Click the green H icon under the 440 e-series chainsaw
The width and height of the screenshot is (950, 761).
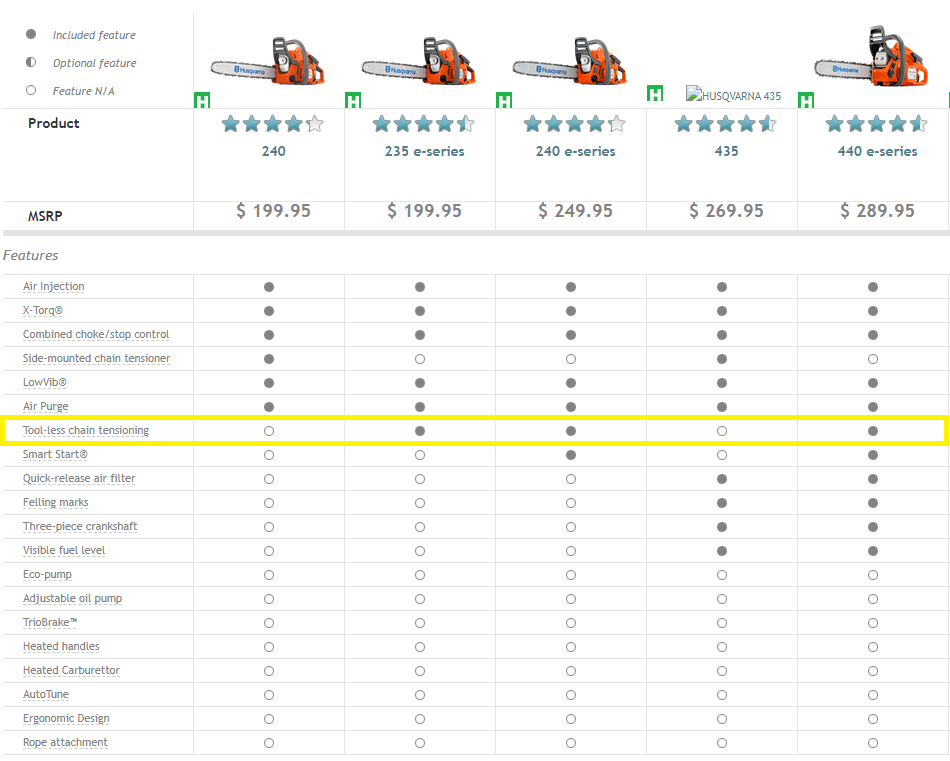click(806, 101)
